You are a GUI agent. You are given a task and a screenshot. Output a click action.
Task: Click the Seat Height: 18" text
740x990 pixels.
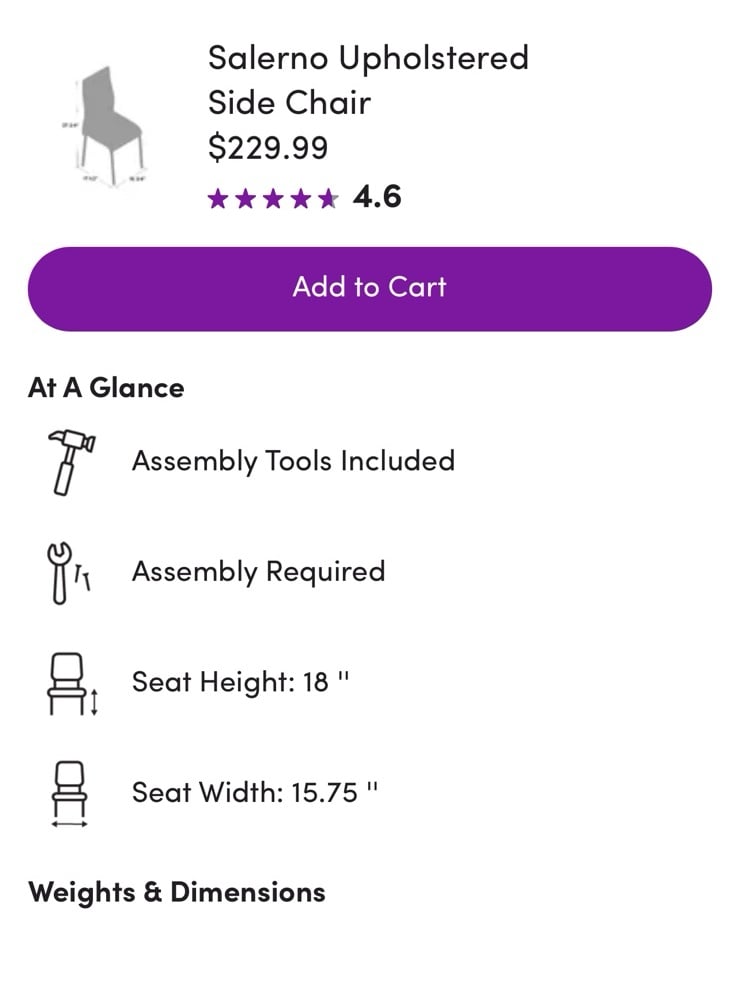(x=241, y=683)
